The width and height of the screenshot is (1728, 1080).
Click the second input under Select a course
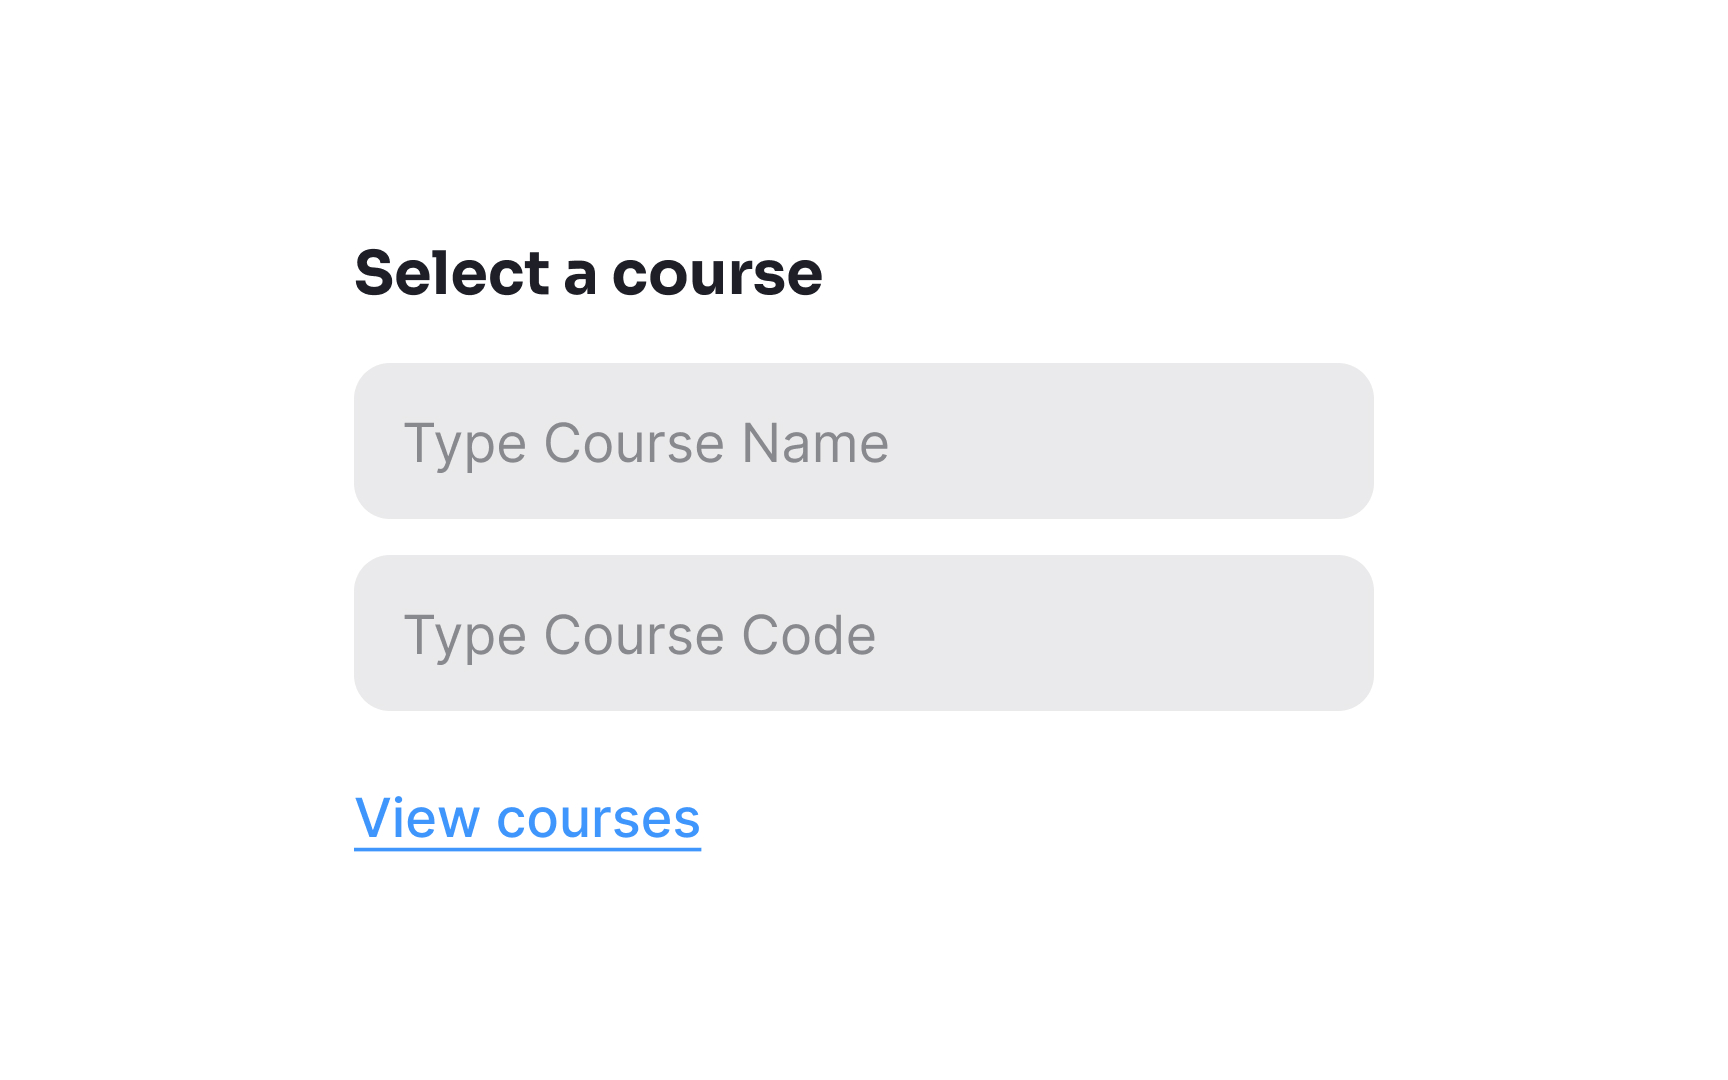(x=864, y=632)
